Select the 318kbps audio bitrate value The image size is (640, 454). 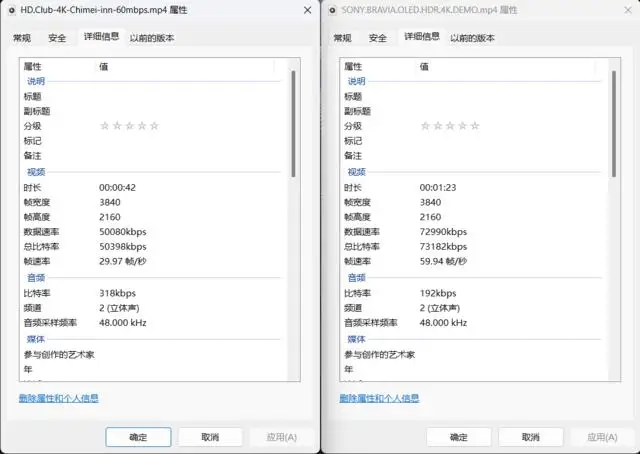click(118, 293)
